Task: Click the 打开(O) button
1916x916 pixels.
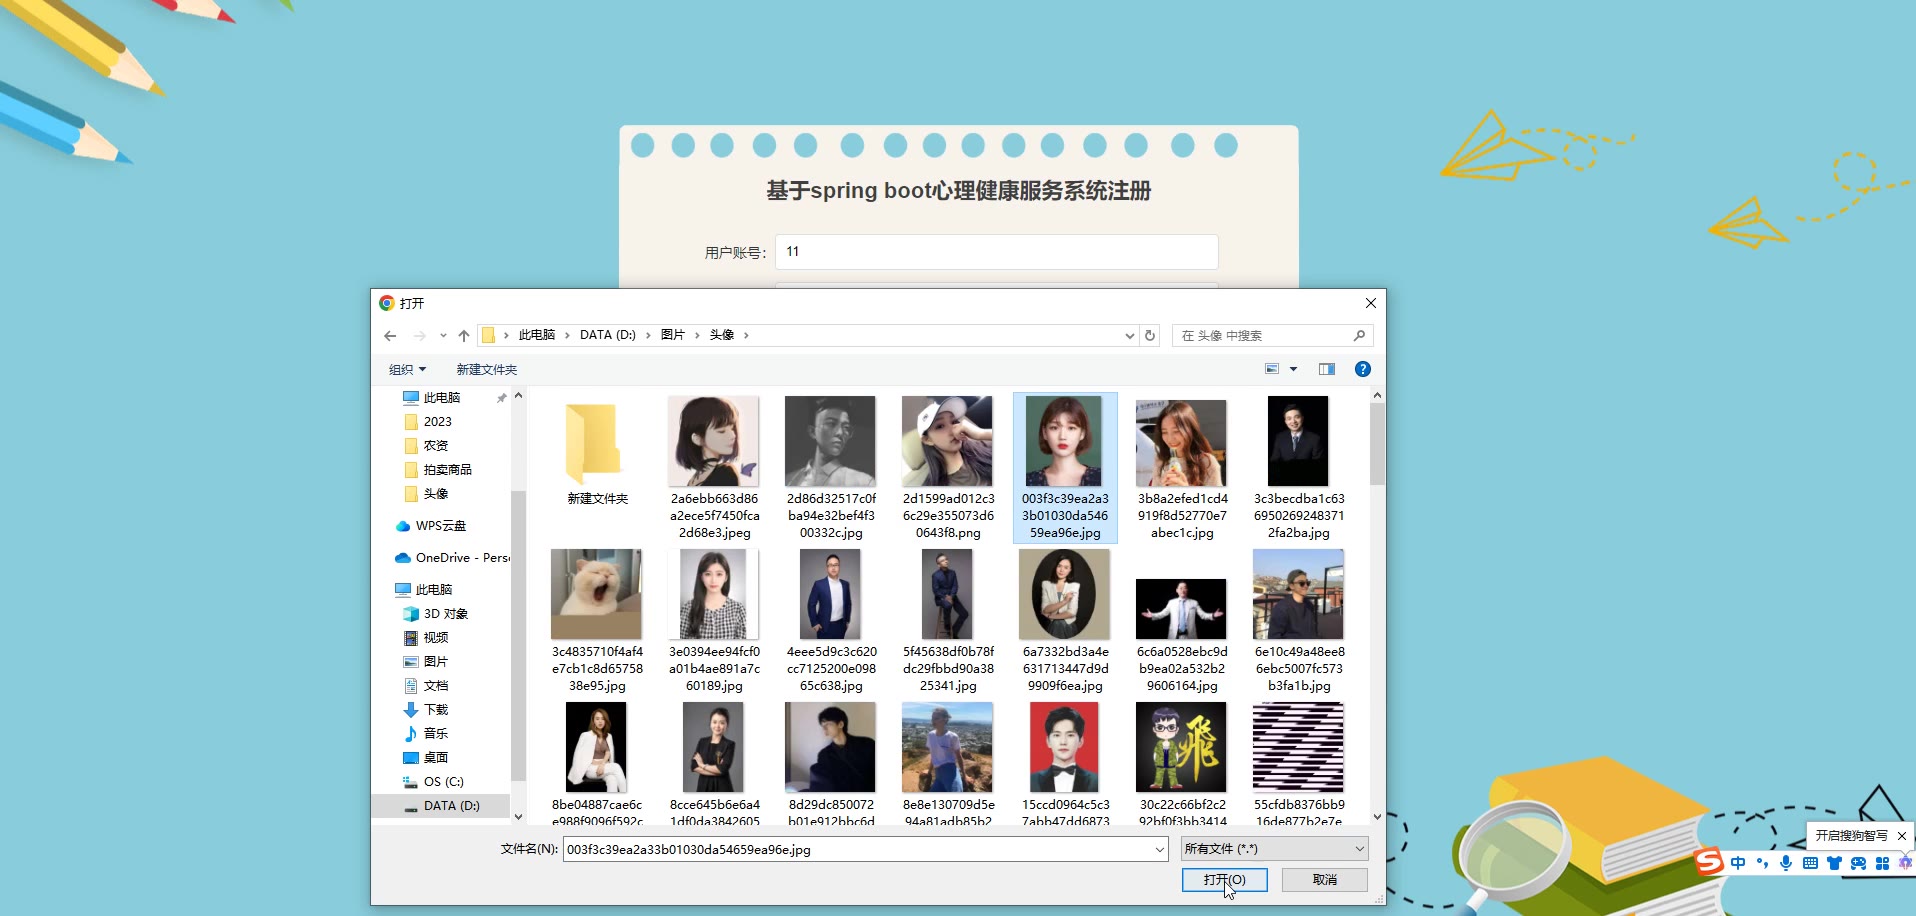Action: coord(1224,880)
